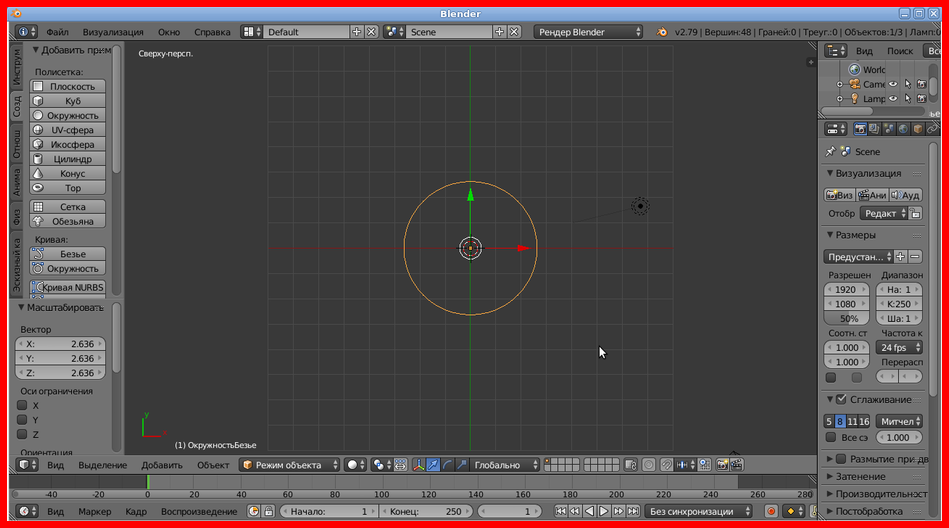The image size is (949, 528).
Task: Add a Куб (cube) mesh
Action: tap(67, 101)
